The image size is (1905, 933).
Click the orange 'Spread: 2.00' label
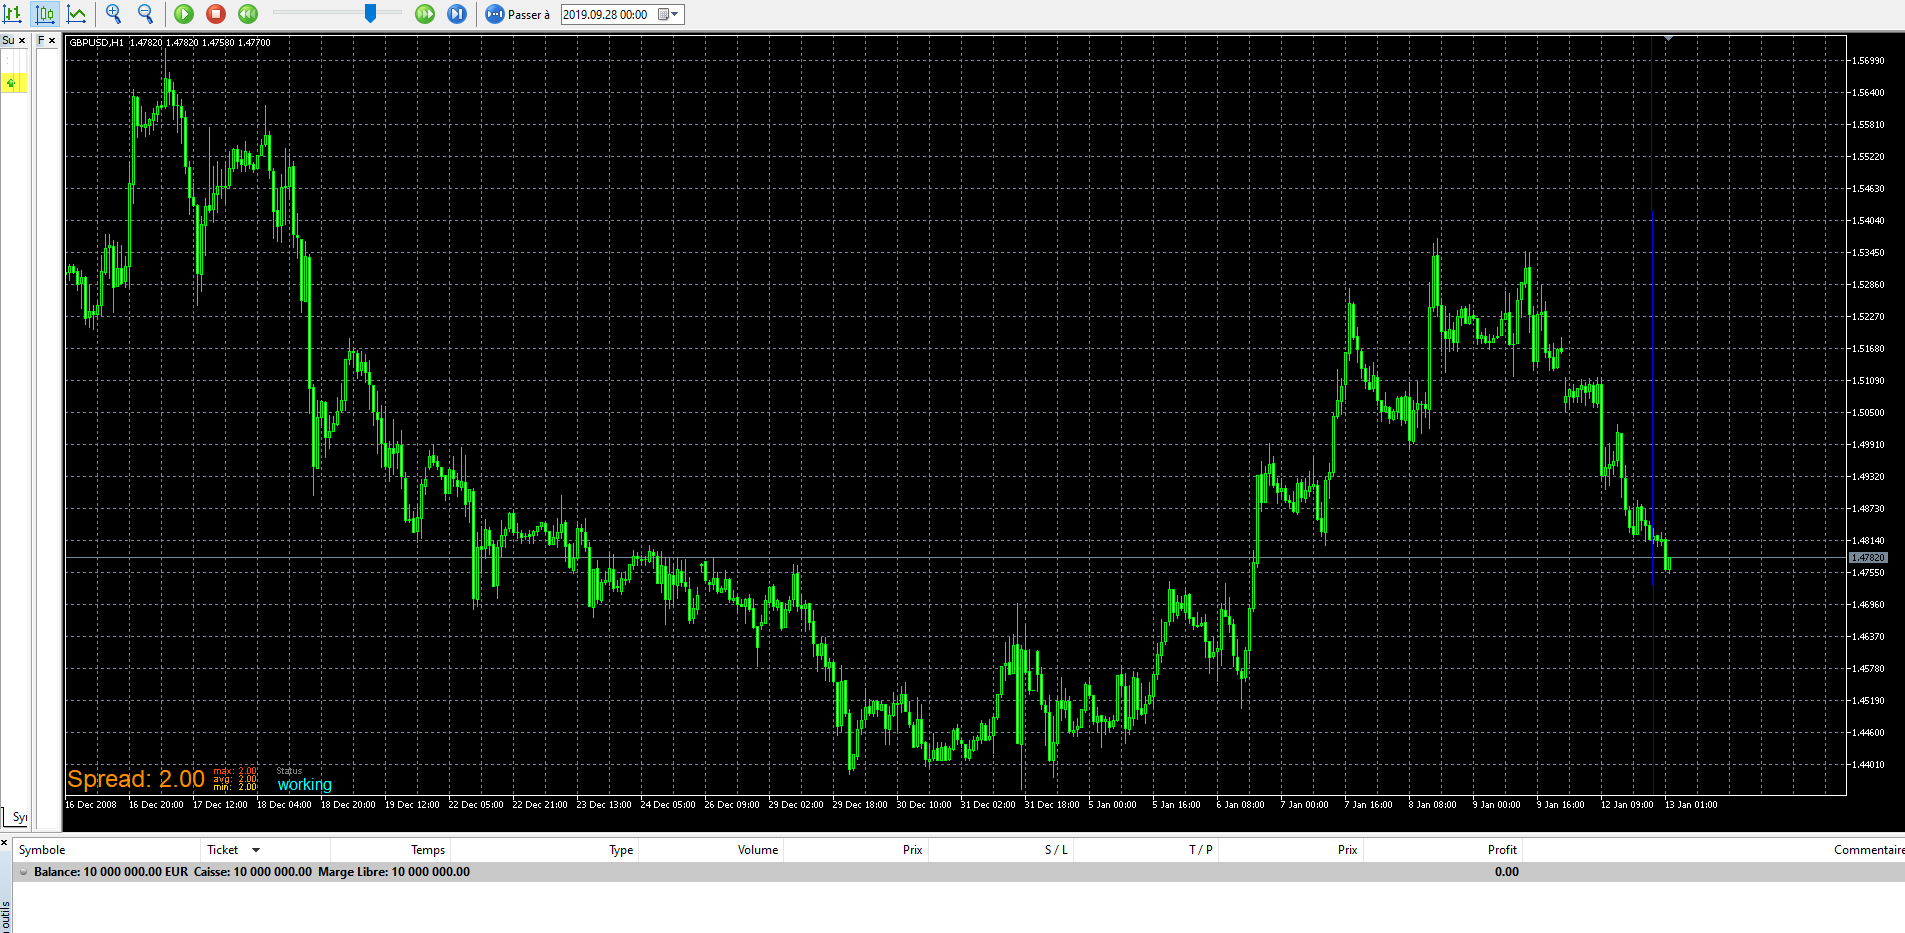tap(136, 779)
